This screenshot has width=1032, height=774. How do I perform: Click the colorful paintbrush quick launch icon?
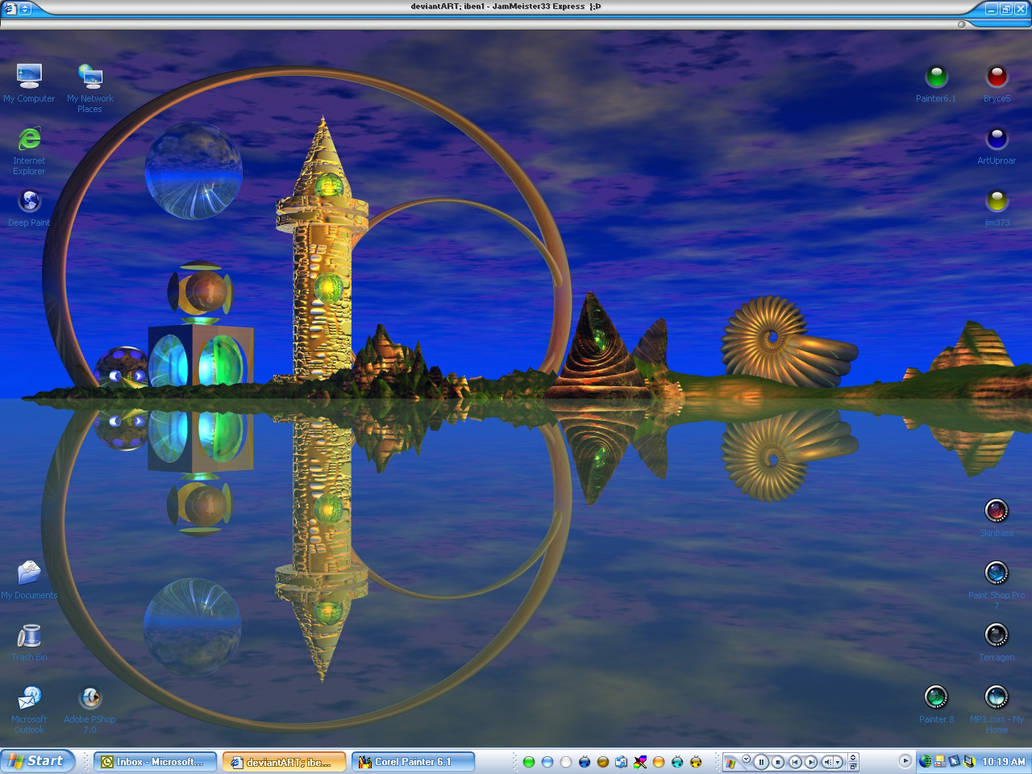(x=640, y=762)
